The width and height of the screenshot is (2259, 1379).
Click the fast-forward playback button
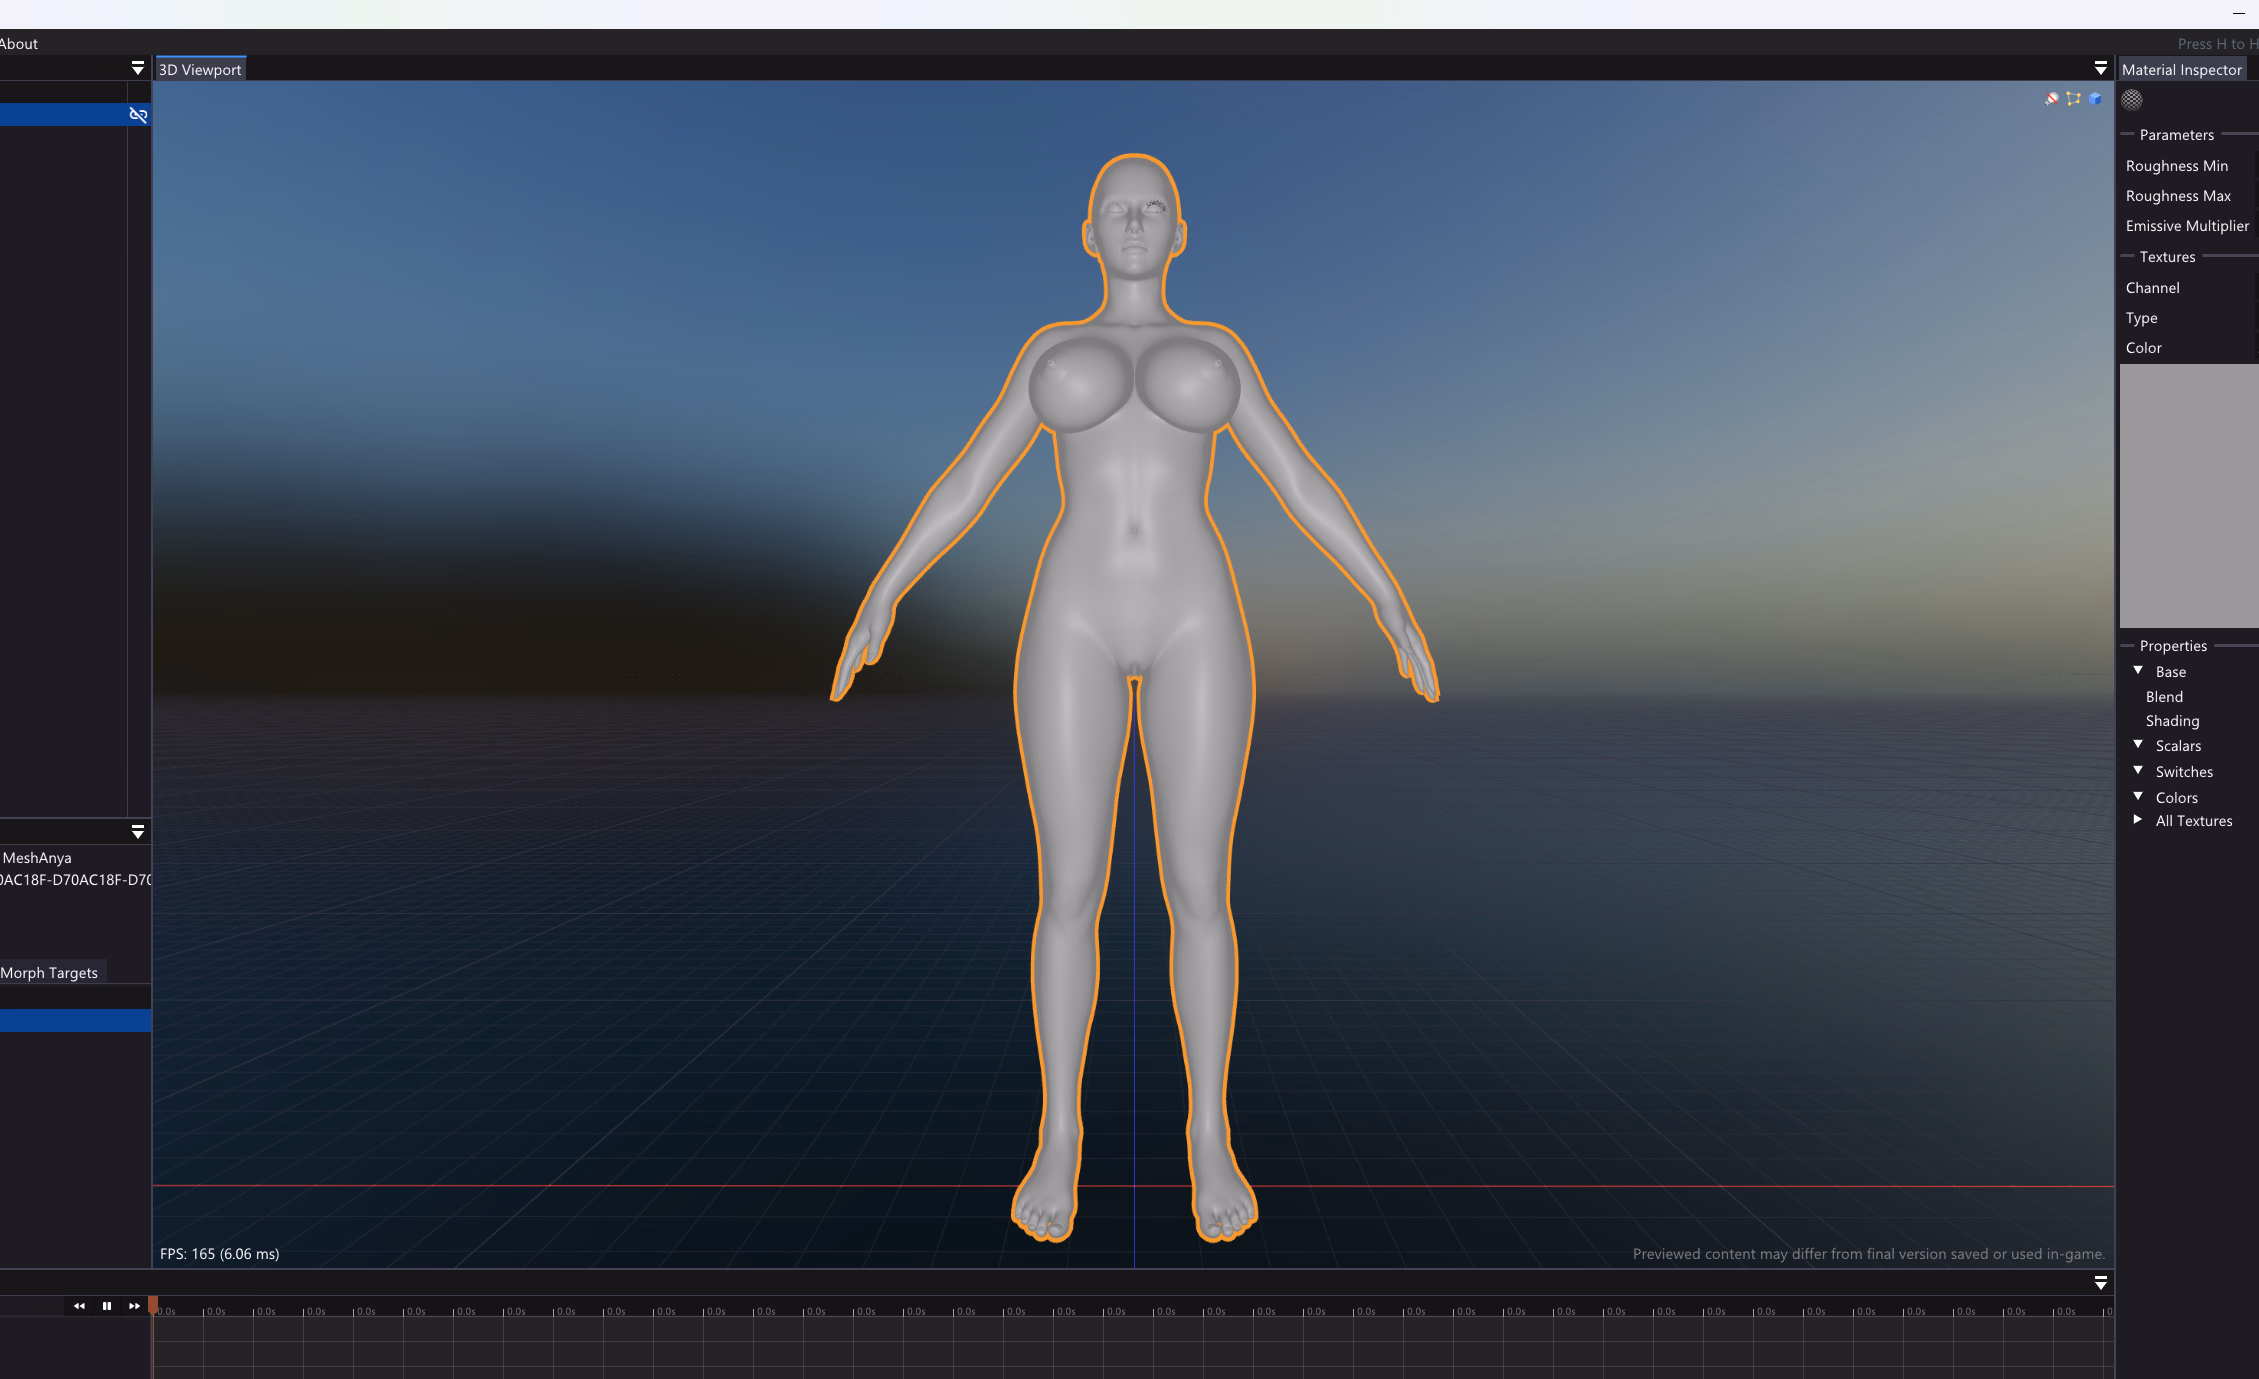(x=134, y=1306)
